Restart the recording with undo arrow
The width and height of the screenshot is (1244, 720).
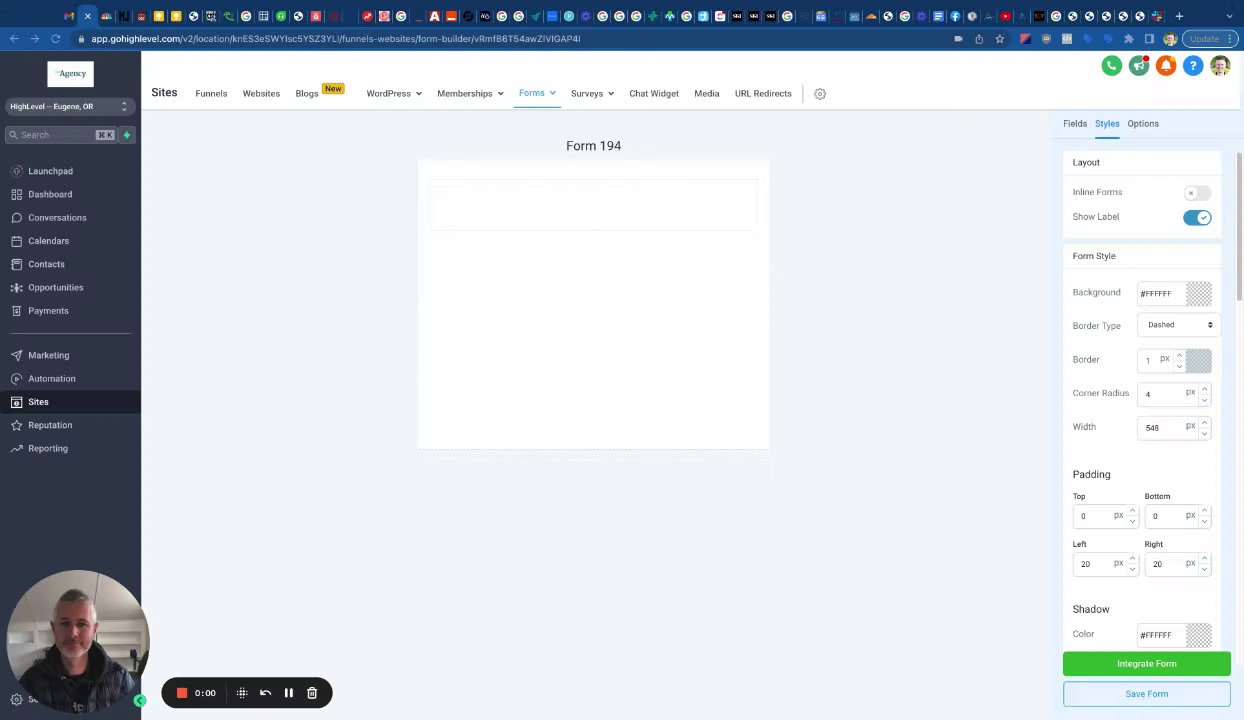pyautogui.click(x=265, y=693)
